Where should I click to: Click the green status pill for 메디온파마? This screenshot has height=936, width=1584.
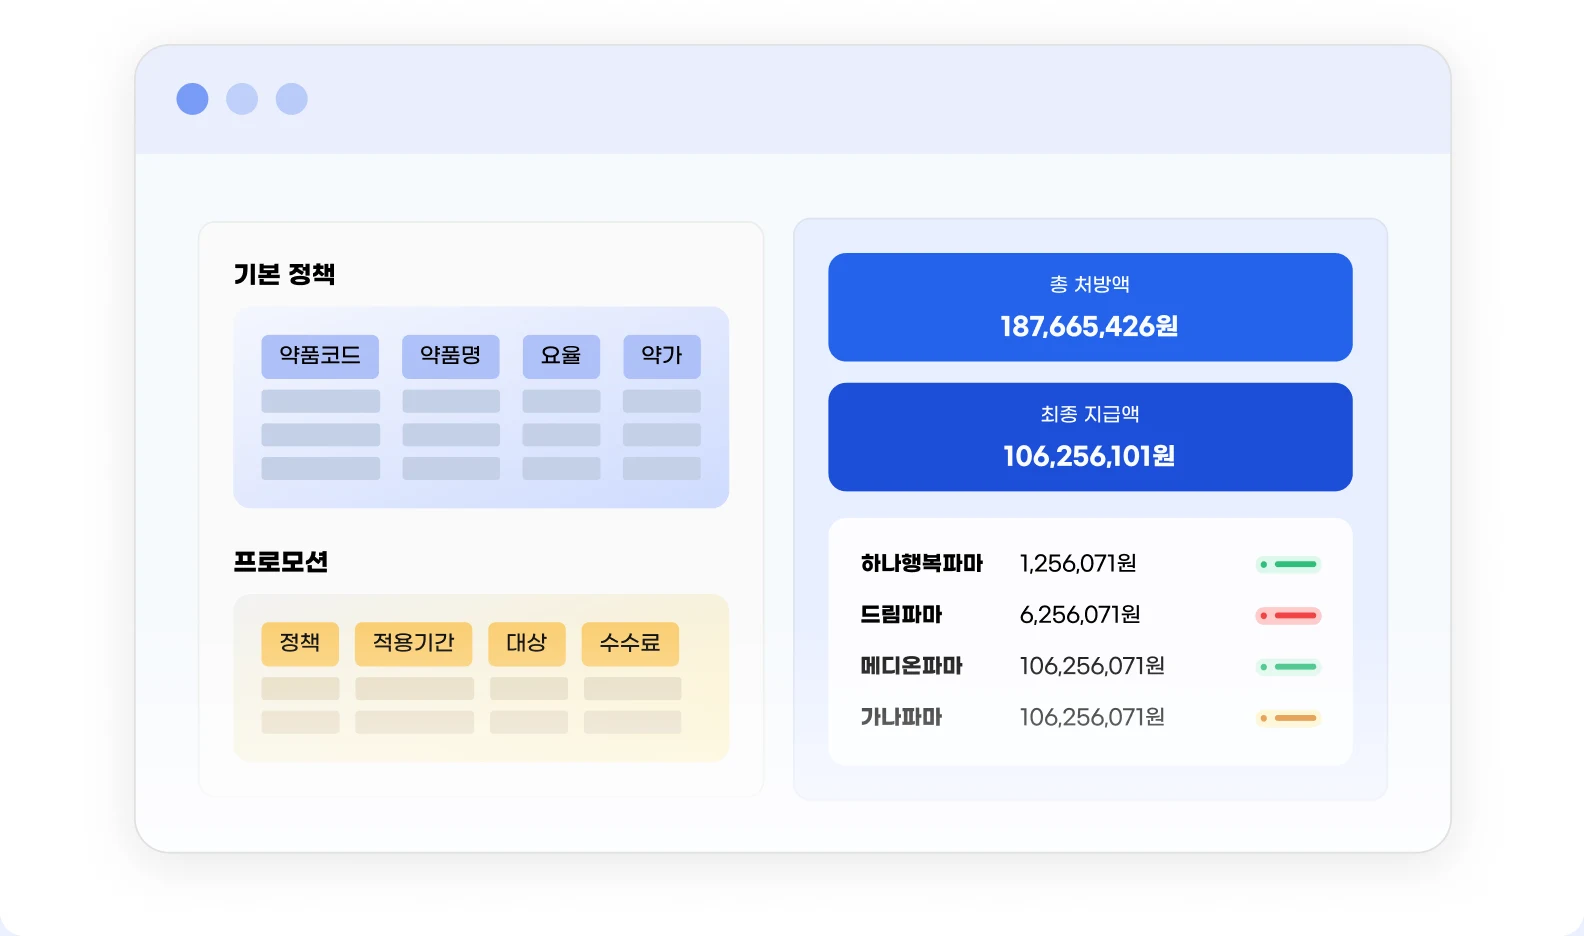(x=1289, y=666)
